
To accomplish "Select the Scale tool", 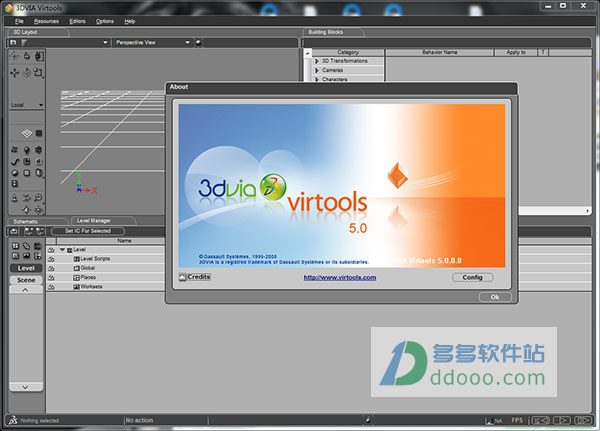I will (38, 72).
